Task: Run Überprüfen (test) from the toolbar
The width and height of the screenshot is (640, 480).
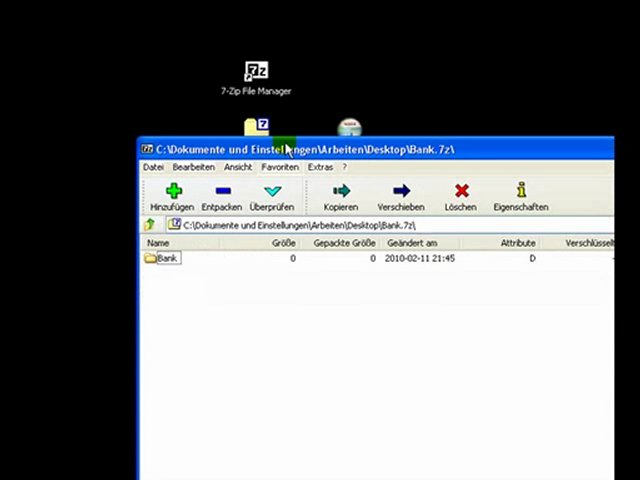Action: [x=271, y=195]
